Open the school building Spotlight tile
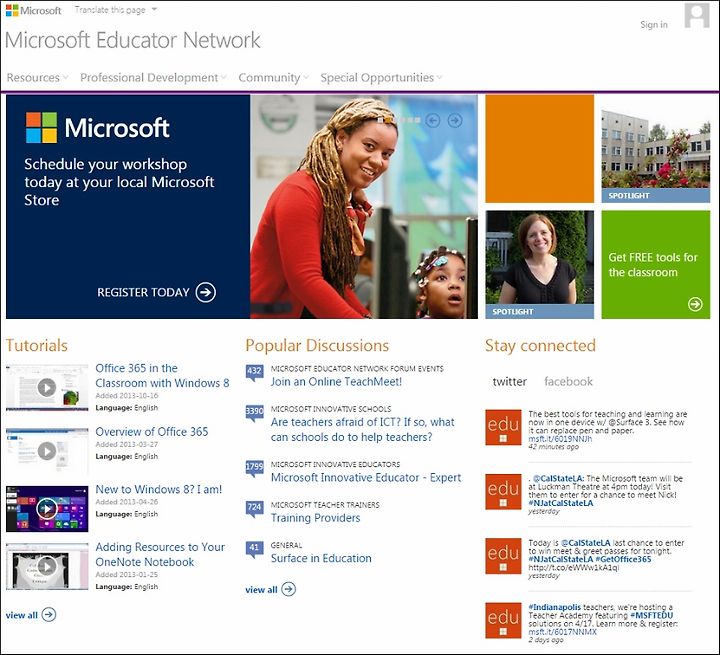 coord(656,149)
